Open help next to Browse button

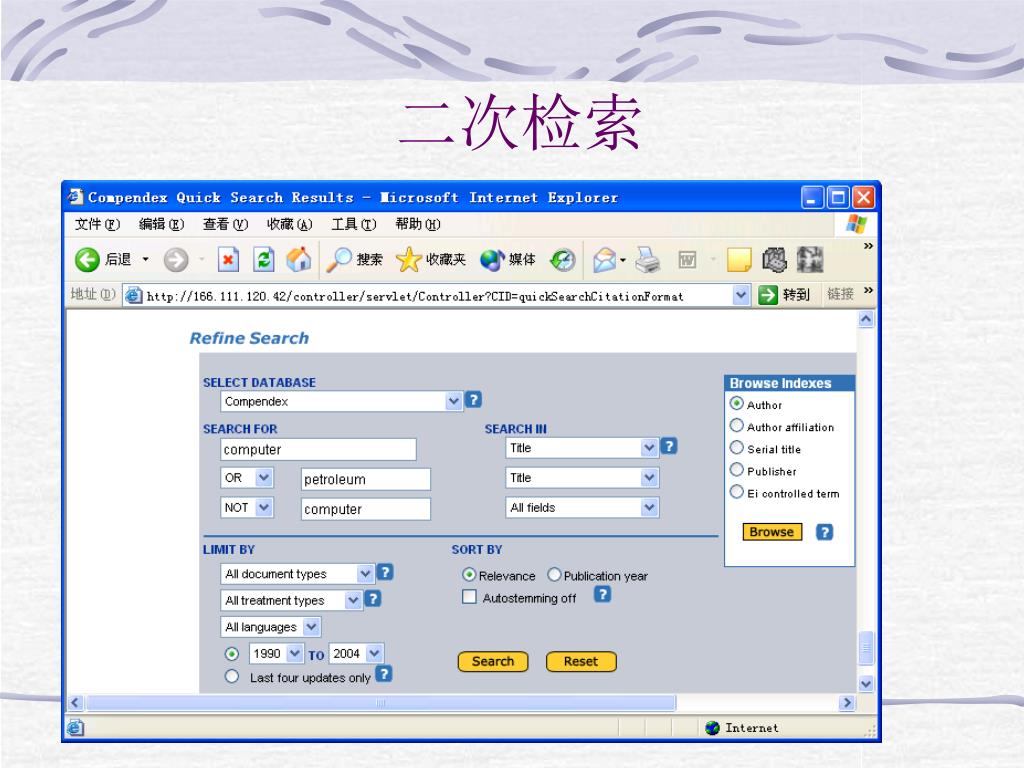click(825, 532)
